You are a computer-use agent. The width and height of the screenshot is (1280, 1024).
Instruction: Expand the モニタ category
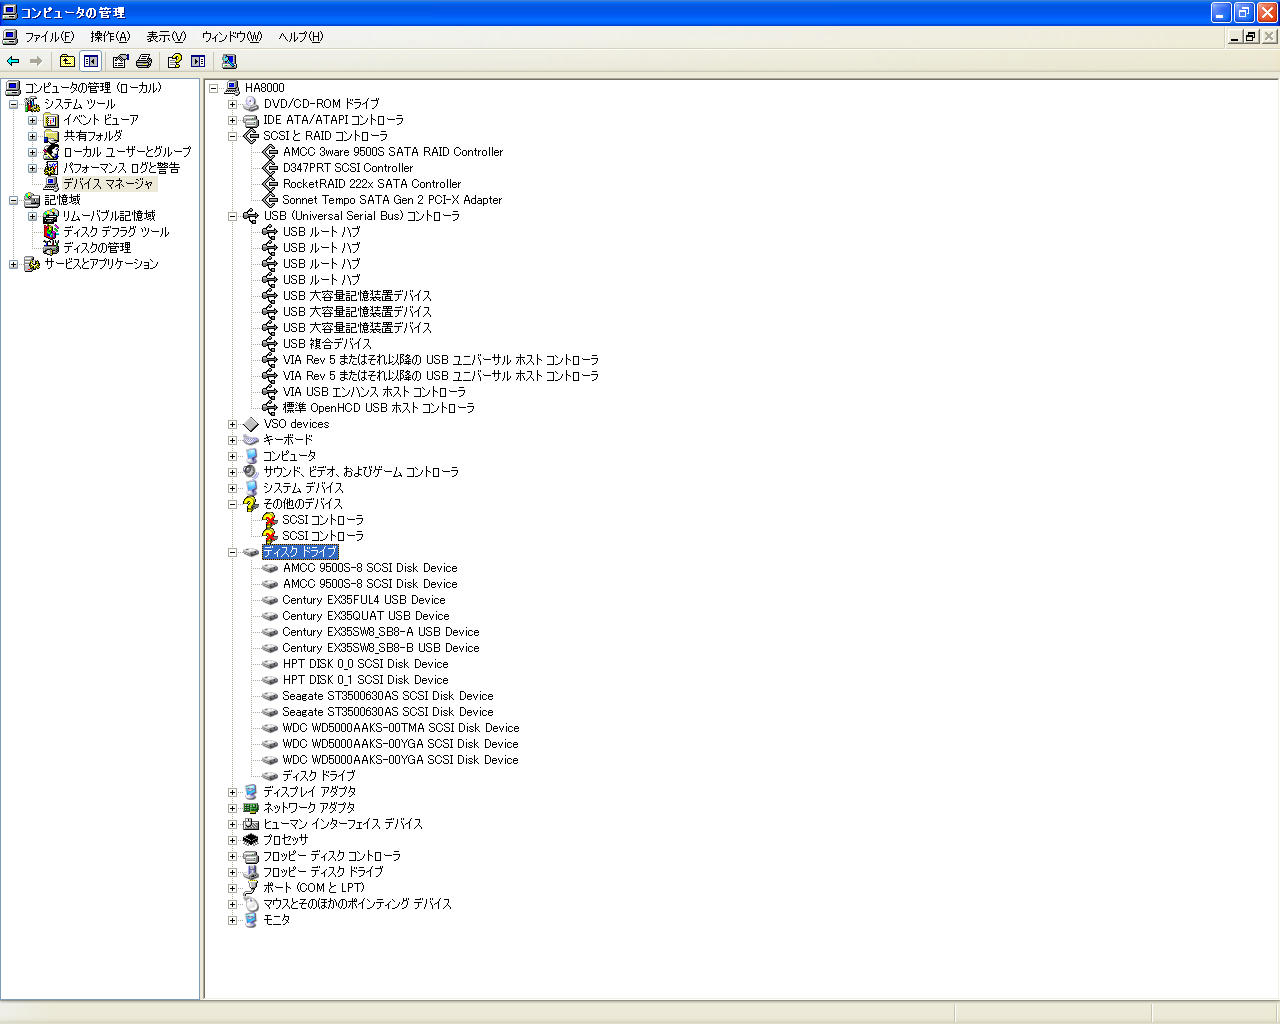coord(232,920)
